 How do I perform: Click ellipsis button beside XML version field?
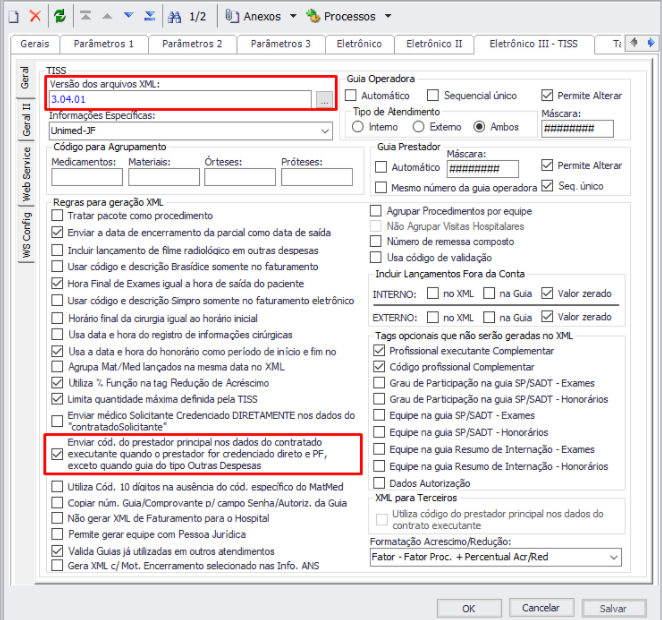point(324,100)
